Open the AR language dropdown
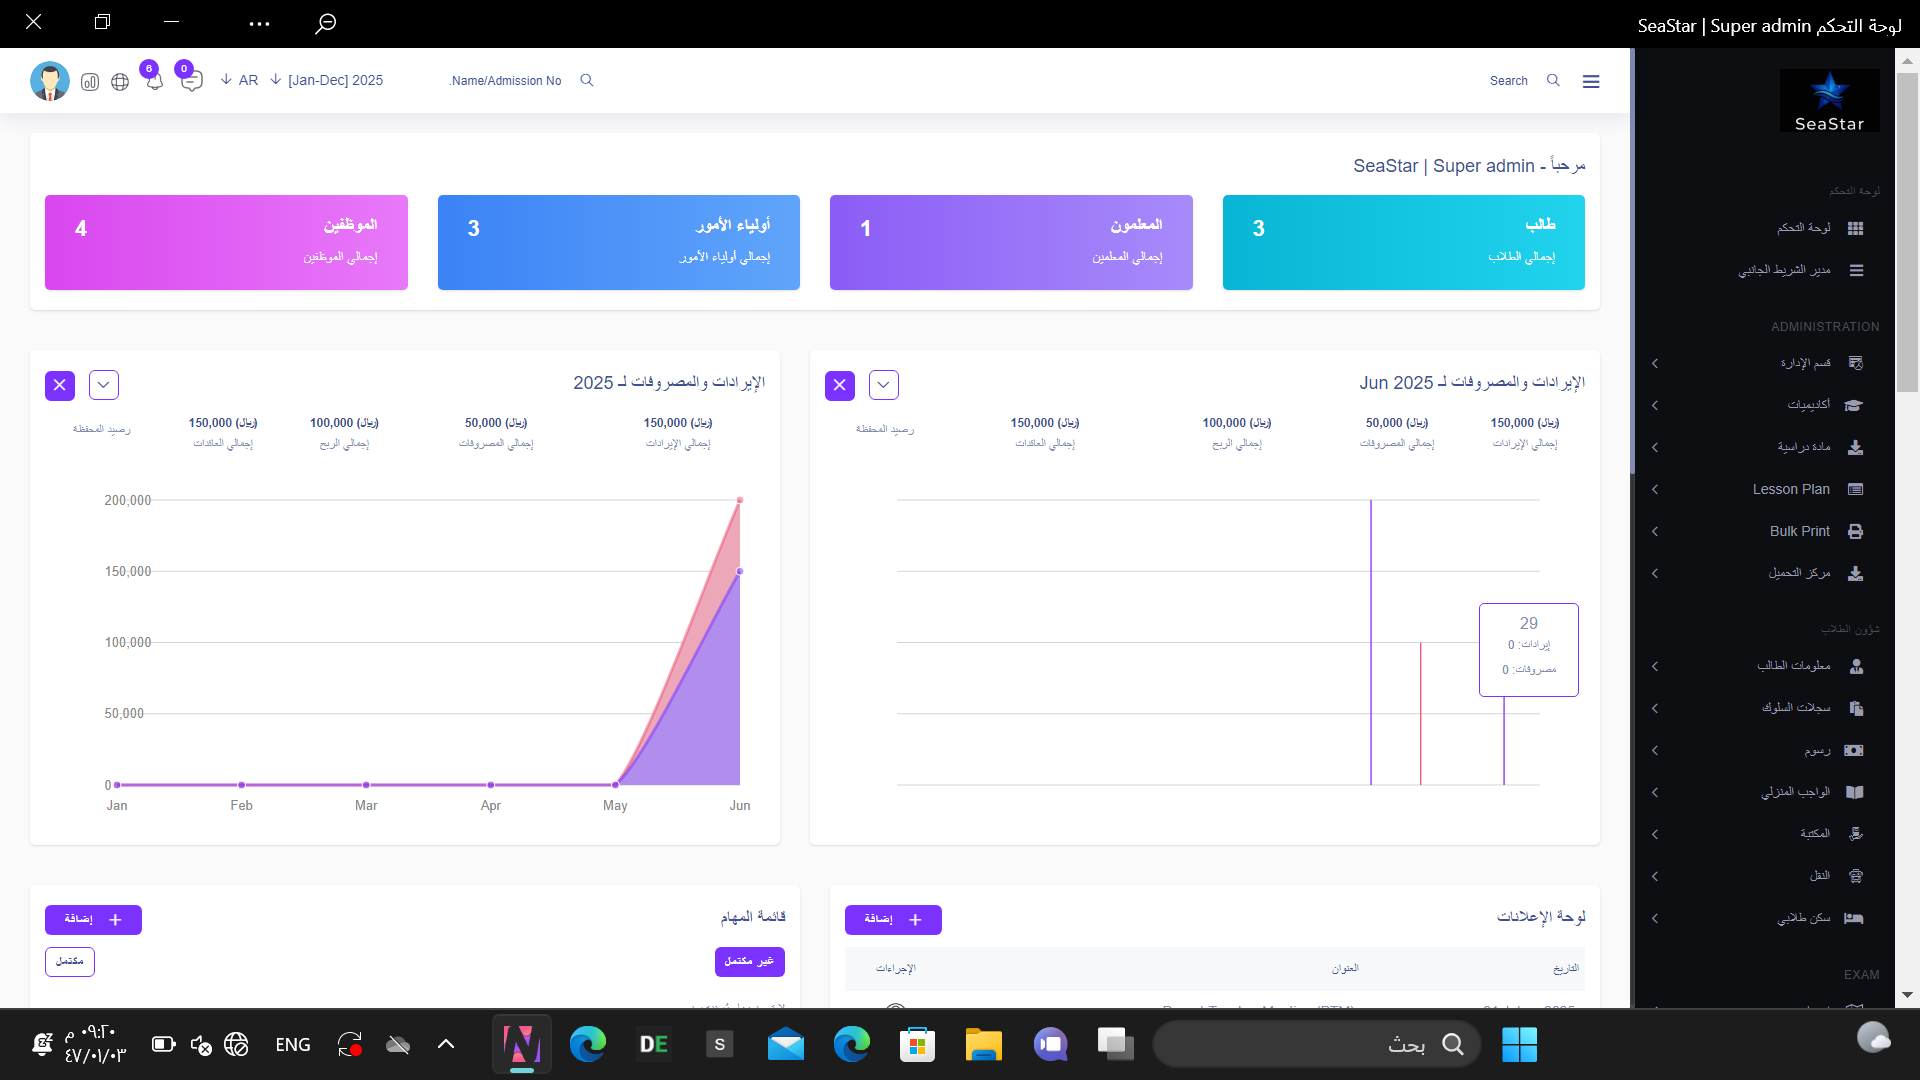Viewport: 1920px width, 1080px height. tap(240, 80)
